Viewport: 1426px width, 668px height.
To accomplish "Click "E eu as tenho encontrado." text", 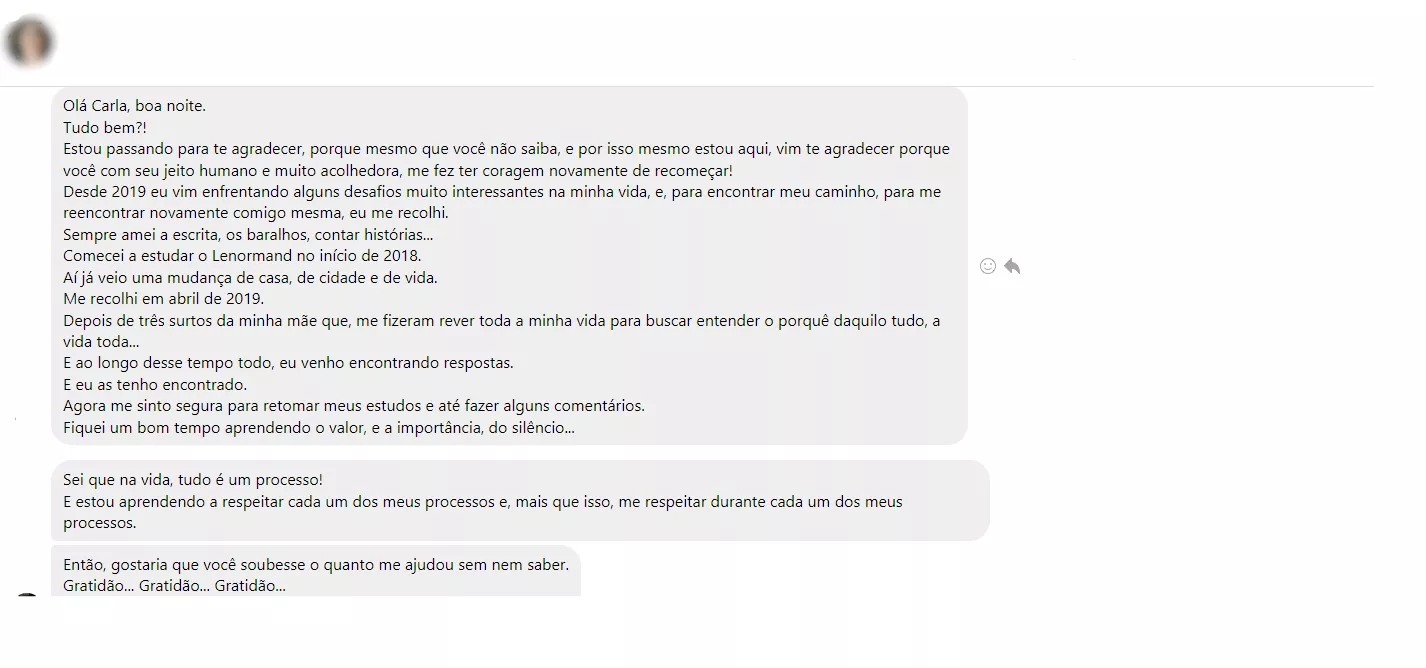I will [x=155, y=385].
